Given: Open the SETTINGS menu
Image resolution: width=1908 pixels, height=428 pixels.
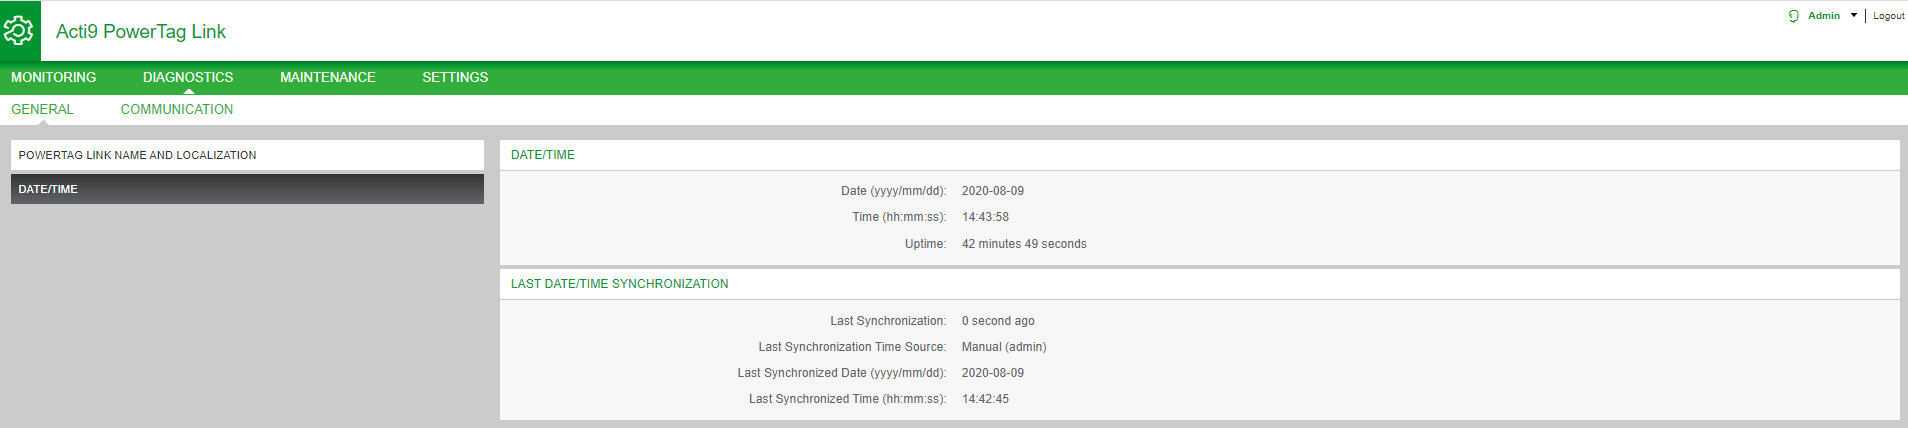Looking at the screenshot, I should 455,77.
